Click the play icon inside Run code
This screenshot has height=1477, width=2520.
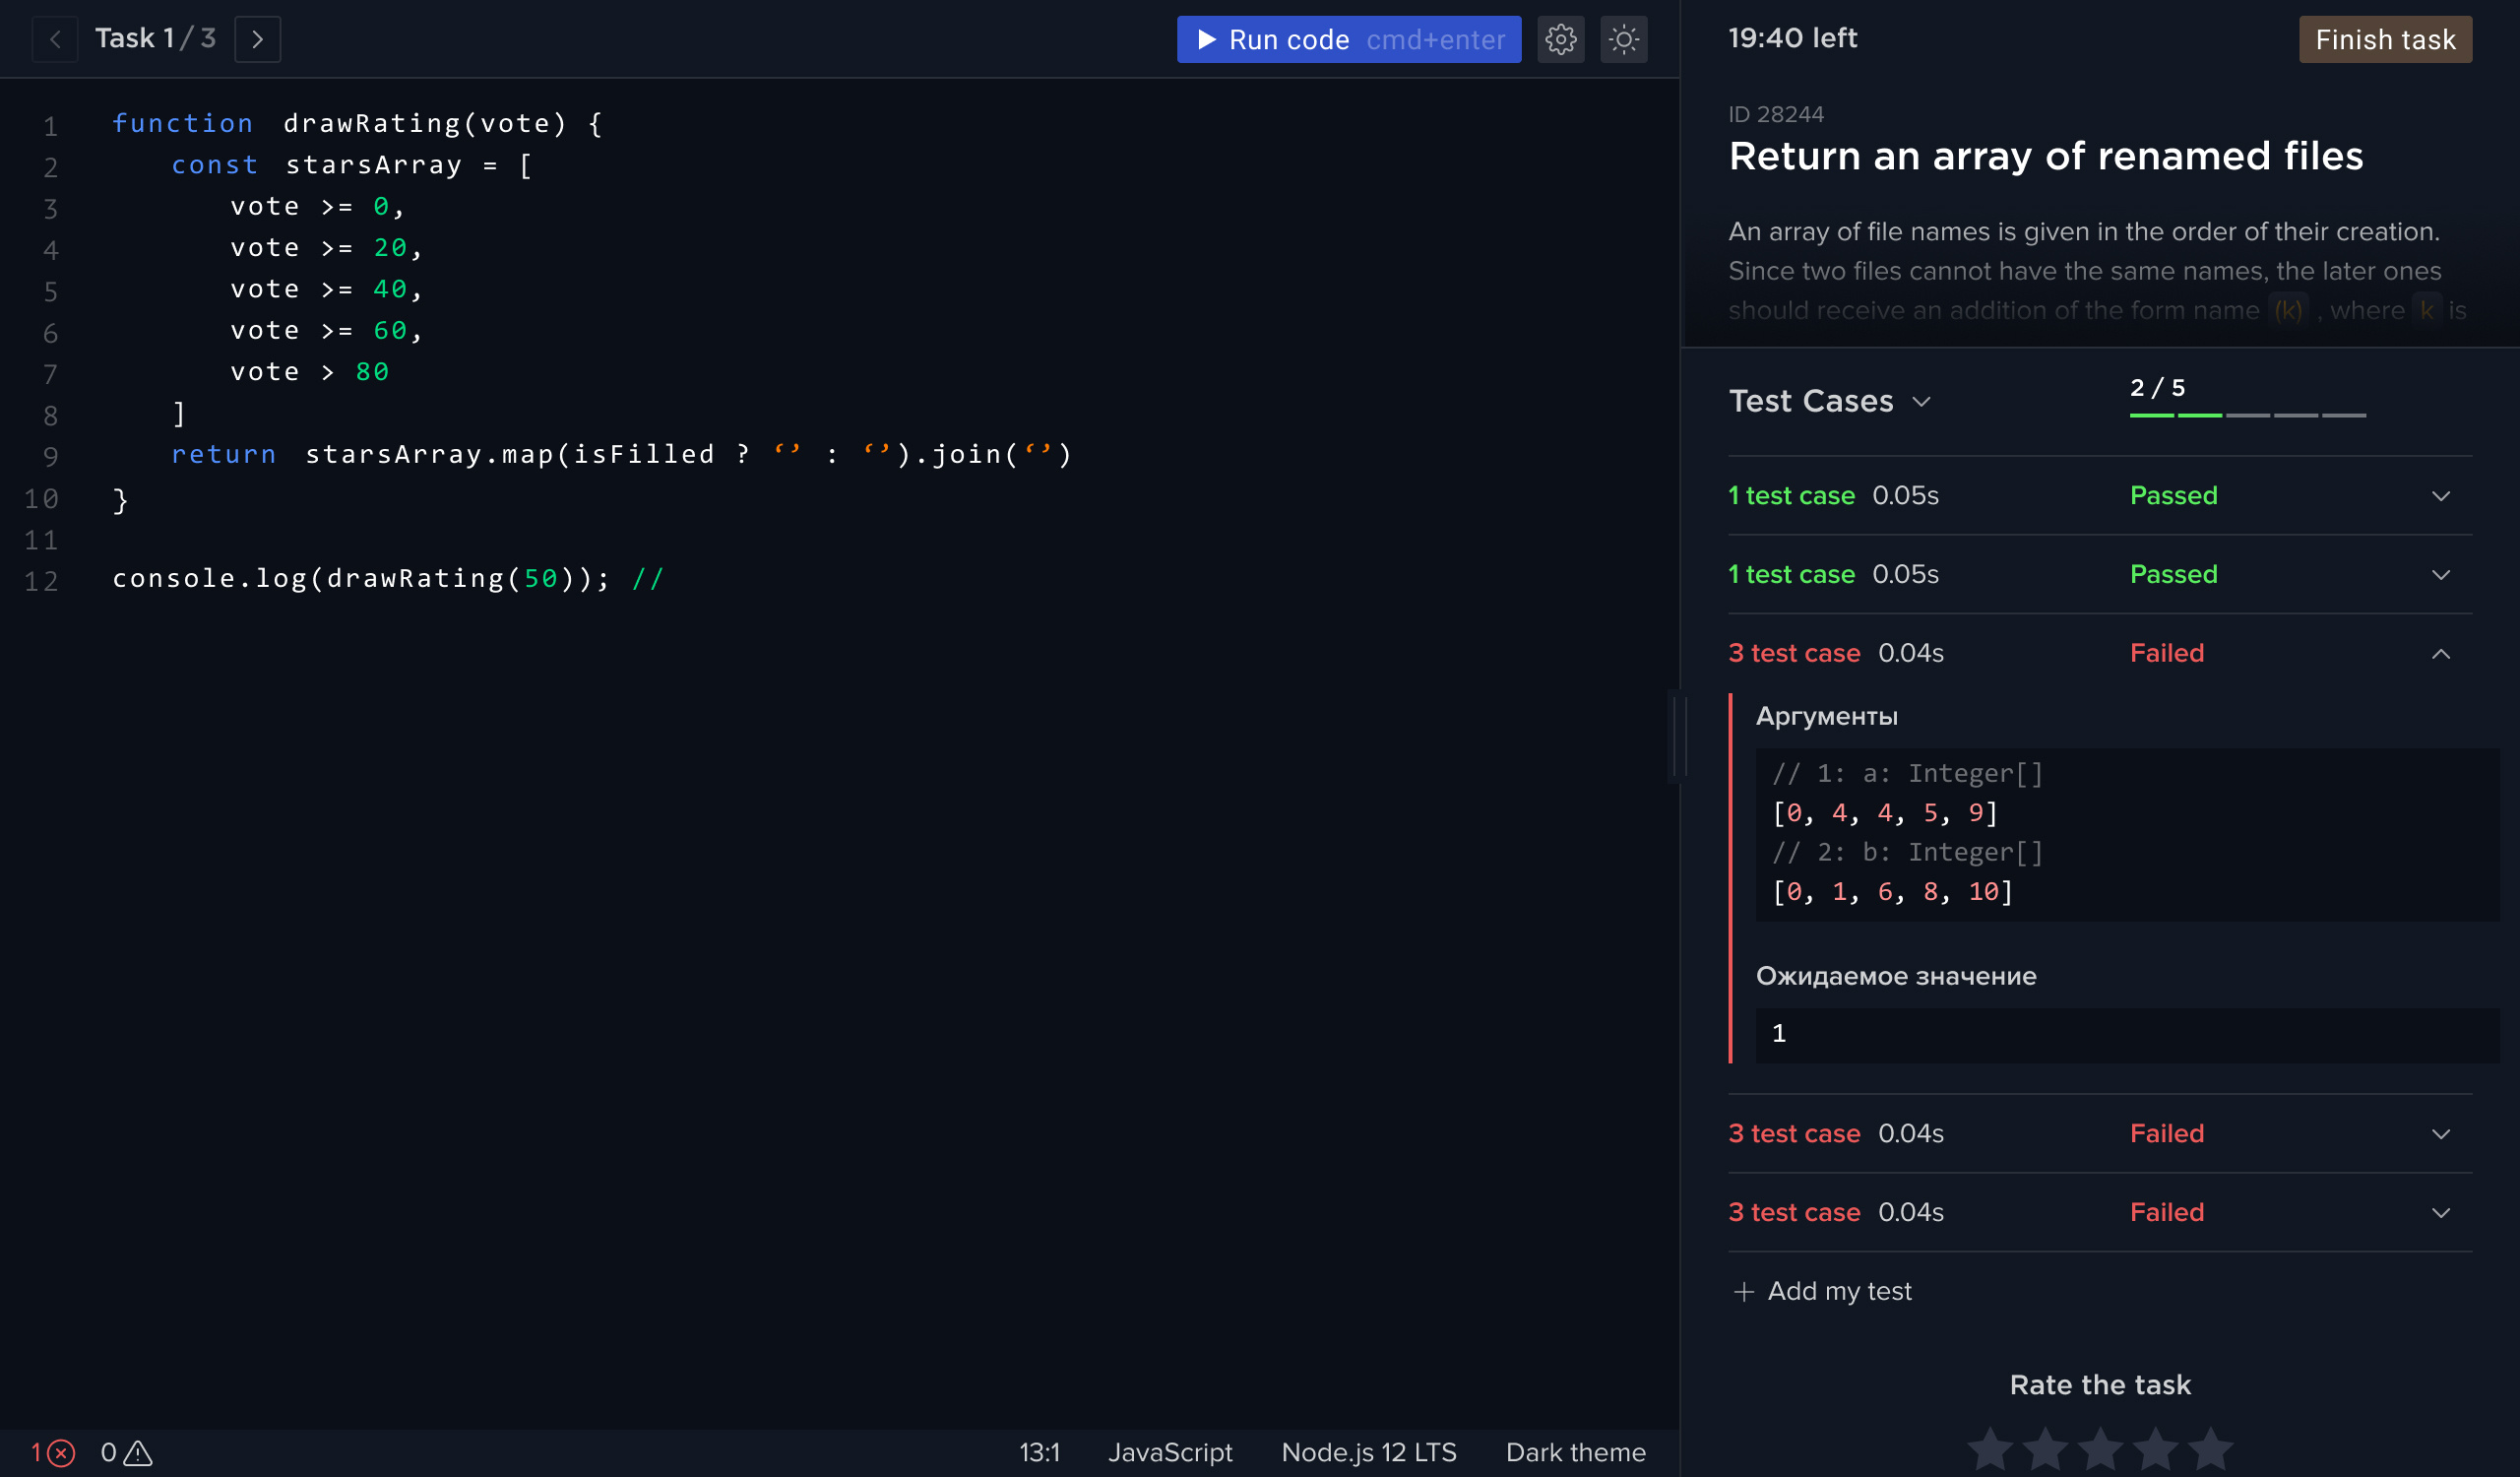tap(1206, 39)
